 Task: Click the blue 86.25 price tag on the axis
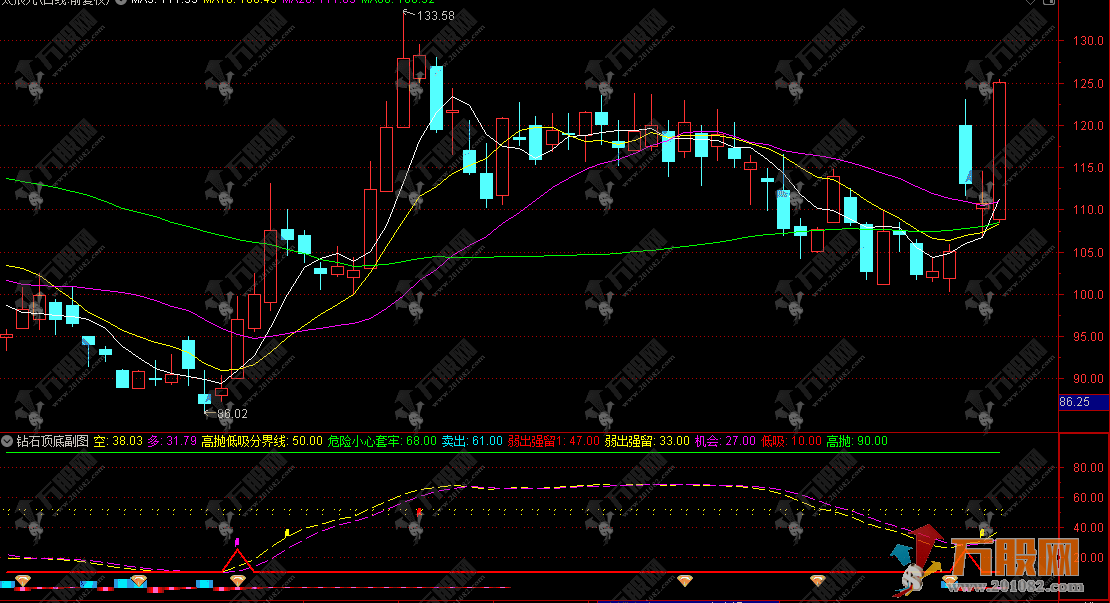(1084, 402)
